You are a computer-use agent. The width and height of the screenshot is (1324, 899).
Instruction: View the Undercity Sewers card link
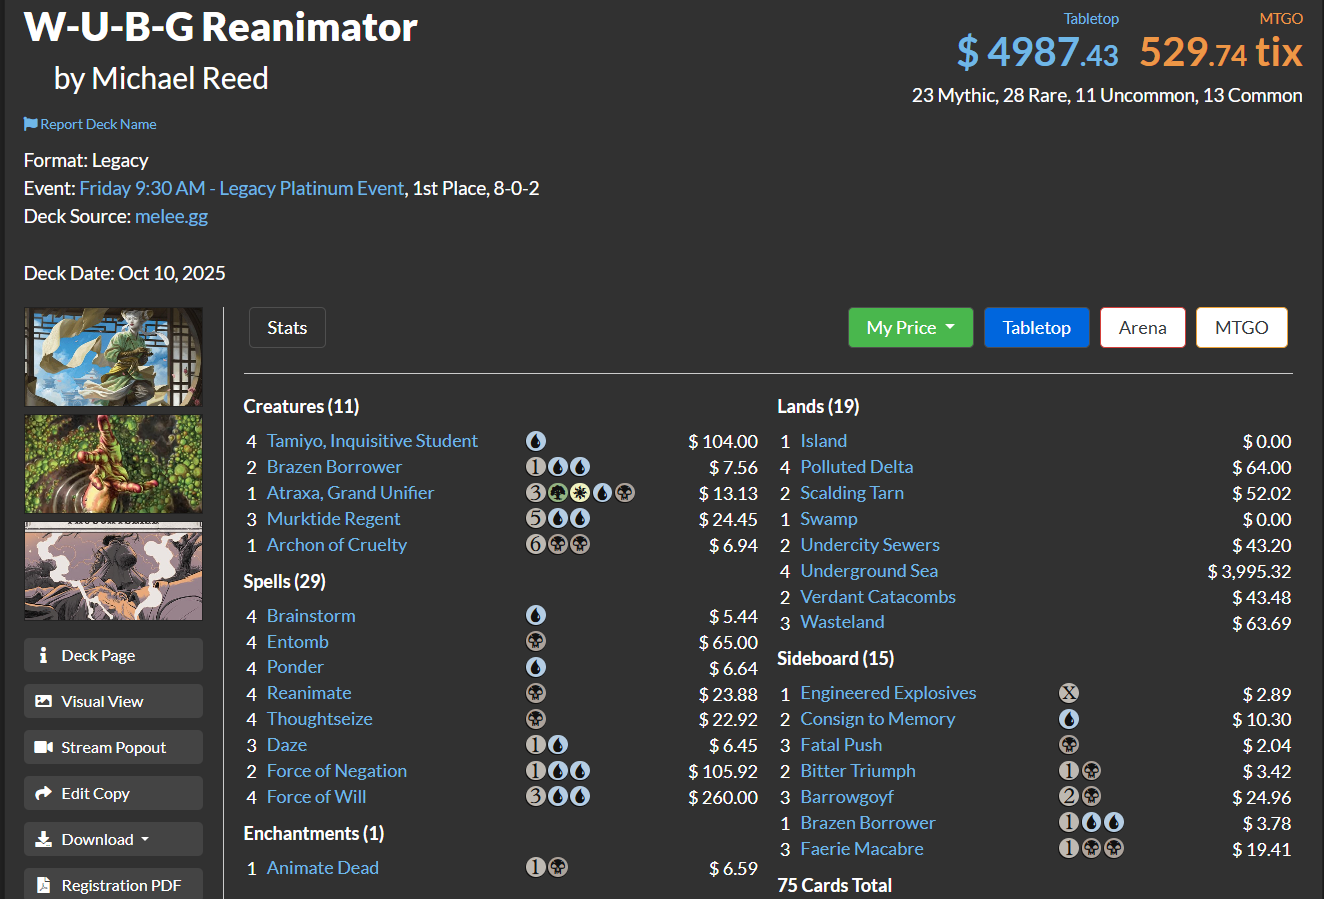pyautogui.click(x=870, y=545)
